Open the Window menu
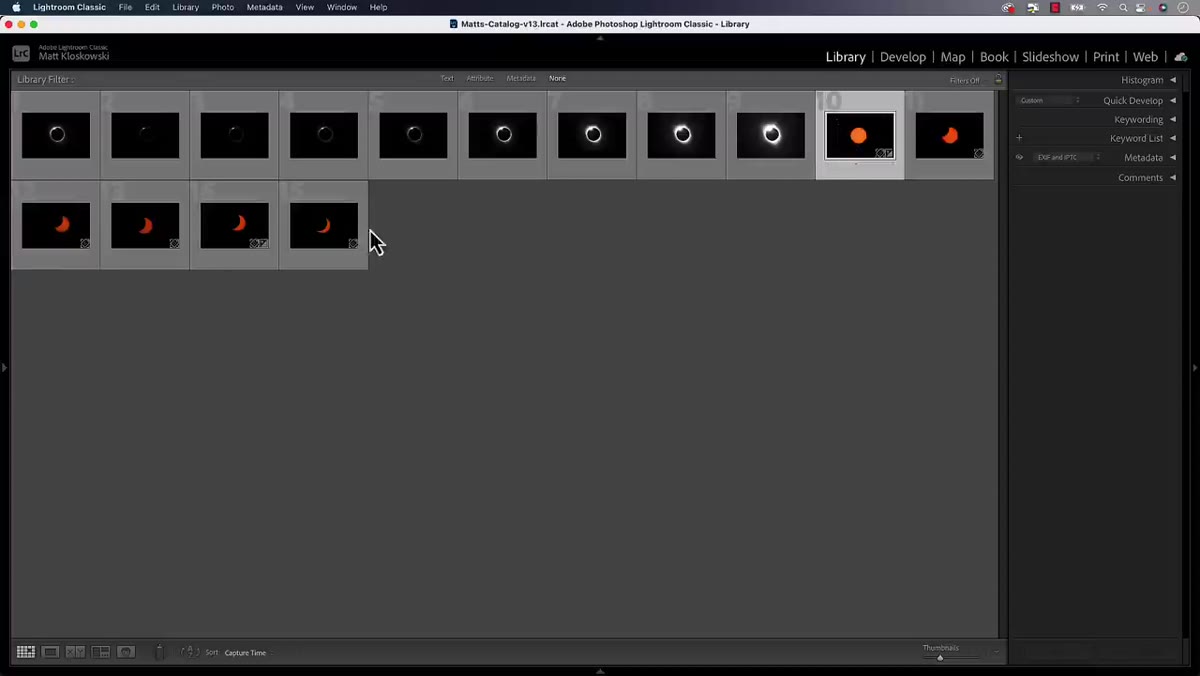This screenshot has height=676, width=1200. point(342,7)
